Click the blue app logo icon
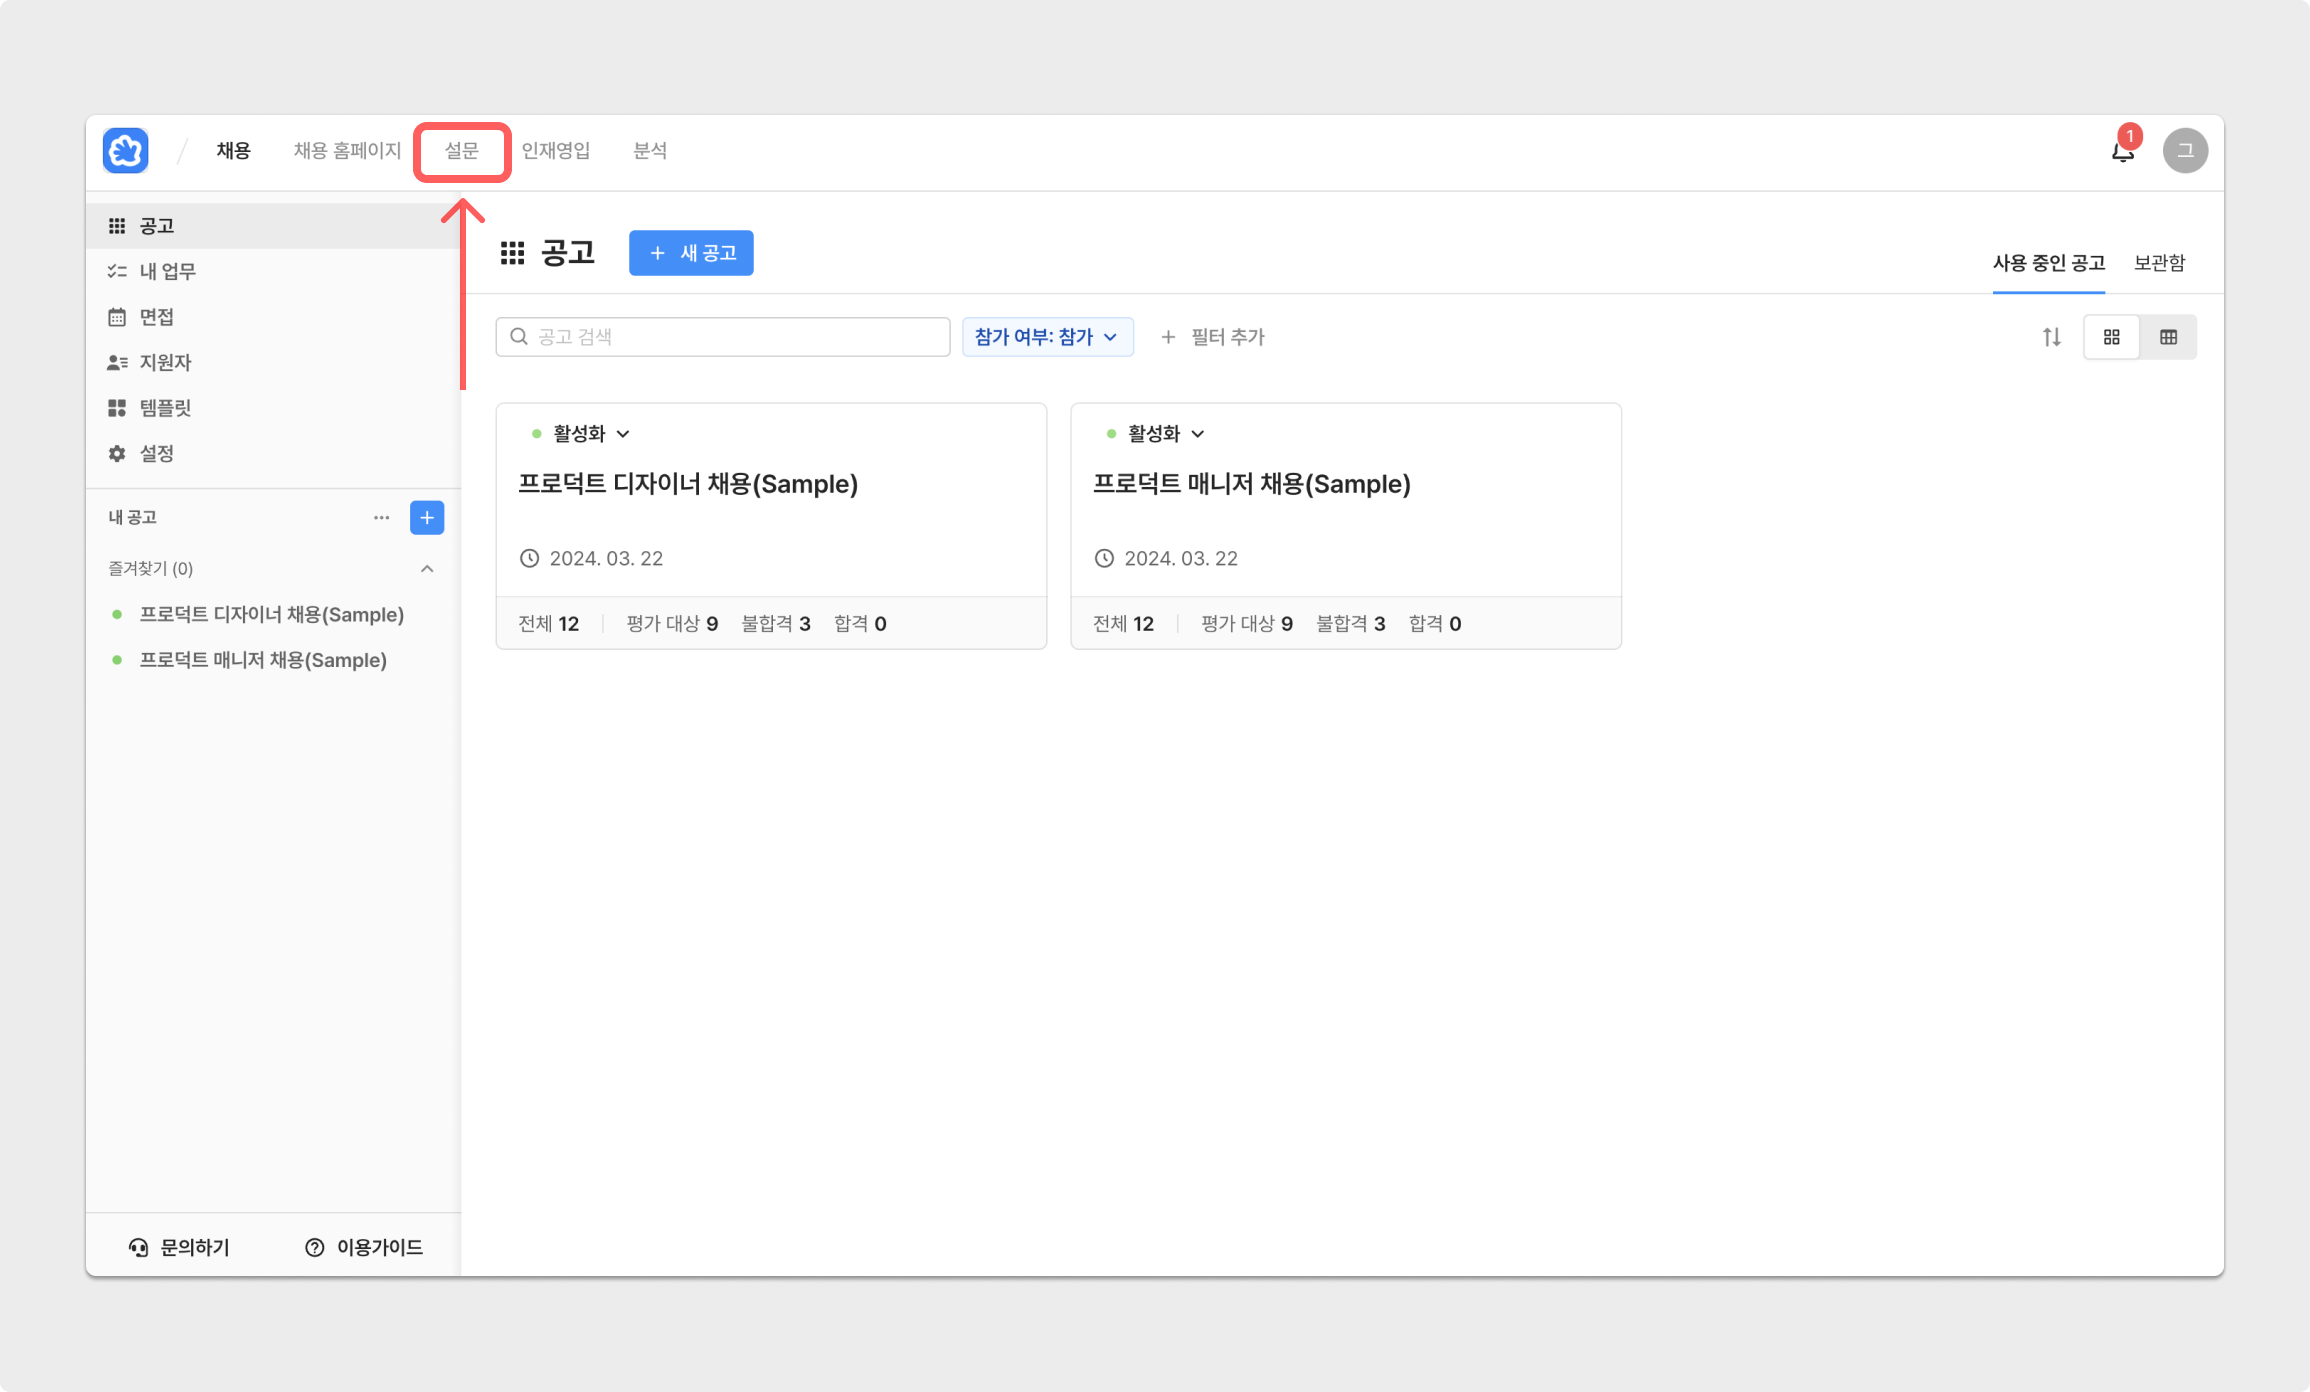 pos(126,151)
